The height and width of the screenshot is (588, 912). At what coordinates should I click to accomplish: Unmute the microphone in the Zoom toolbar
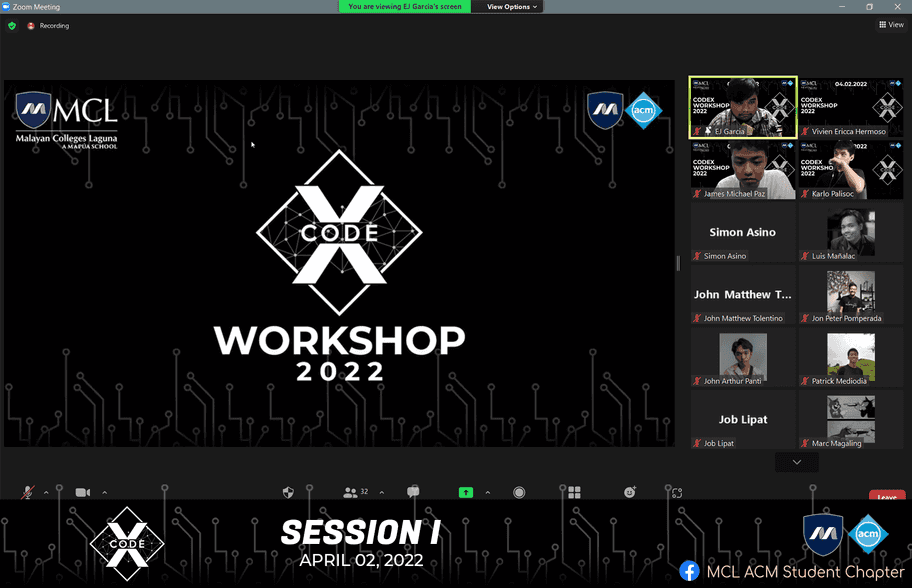point(28,492)
